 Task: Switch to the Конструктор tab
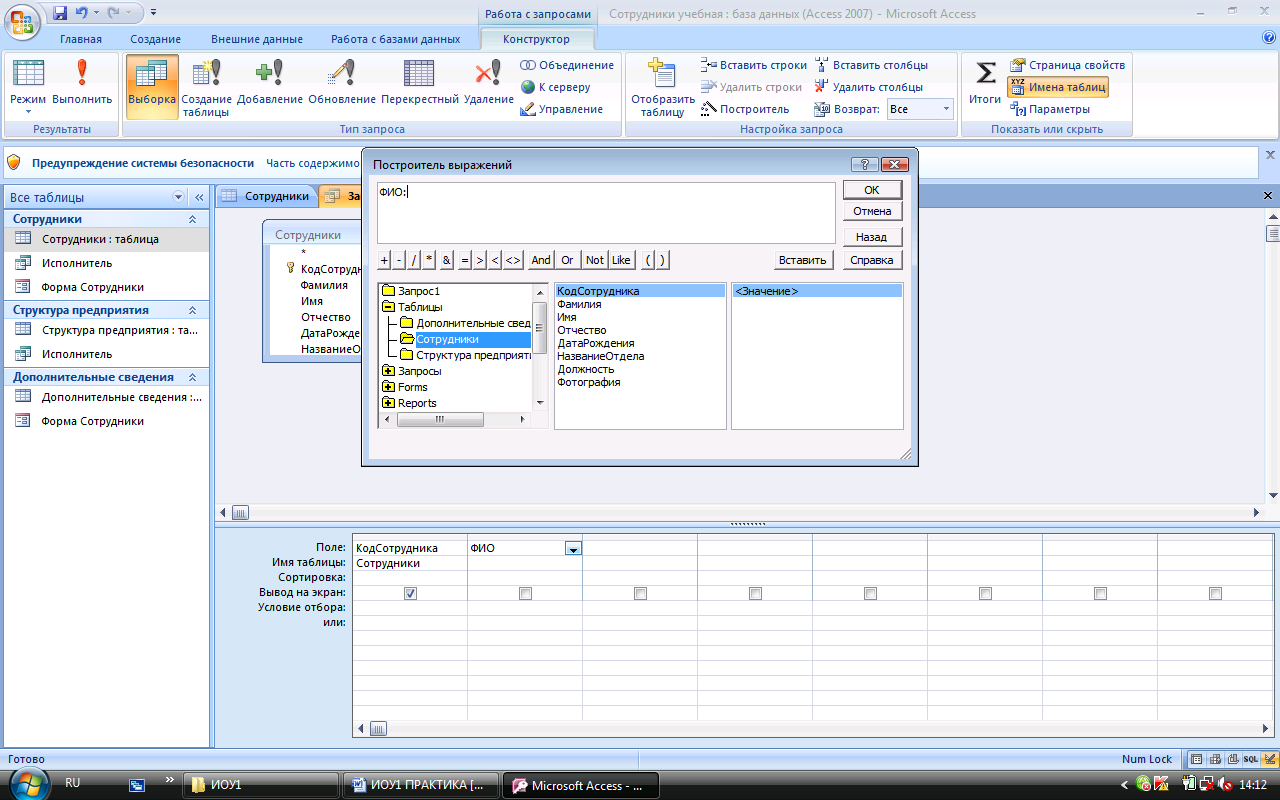(x=536, y=39)
